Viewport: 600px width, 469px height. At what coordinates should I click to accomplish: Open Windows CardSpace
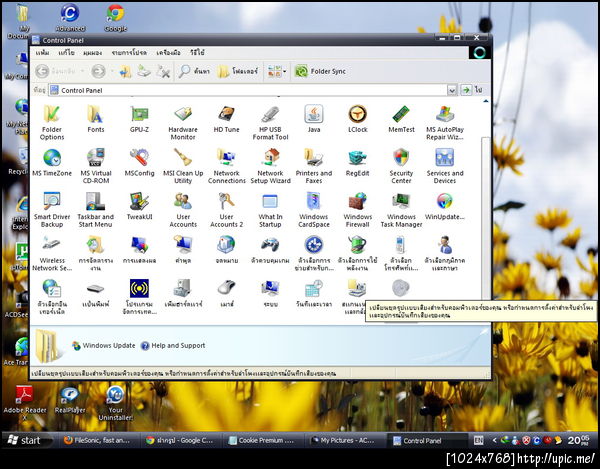pyautogui.click(x=314, y=210)
